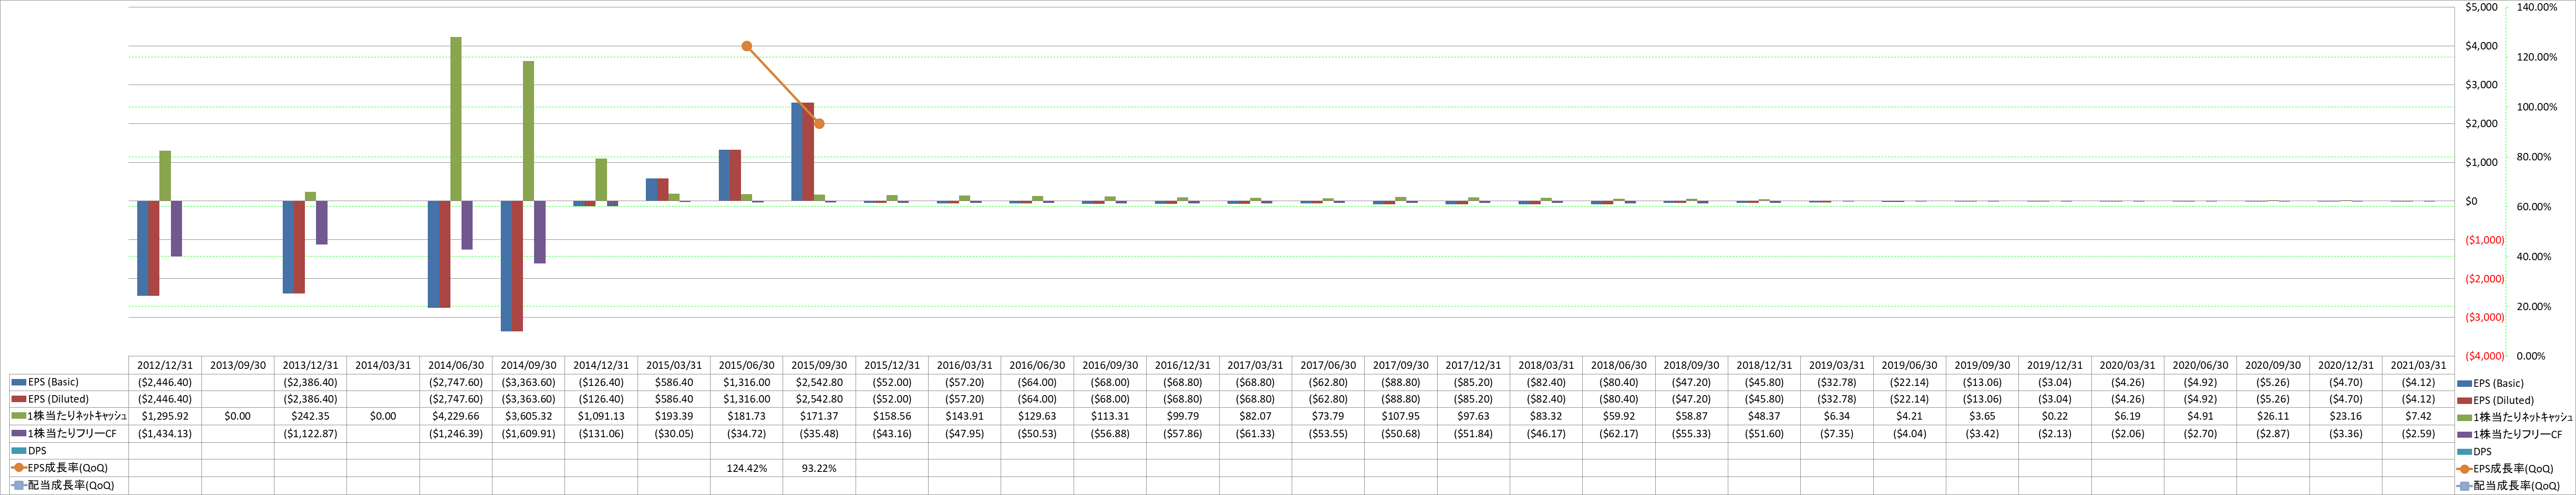The image size is (2576, 495).
Task: Click EPS (Basic) $2,542.80 cell for 2015/09/30
Action: point(819,382)
